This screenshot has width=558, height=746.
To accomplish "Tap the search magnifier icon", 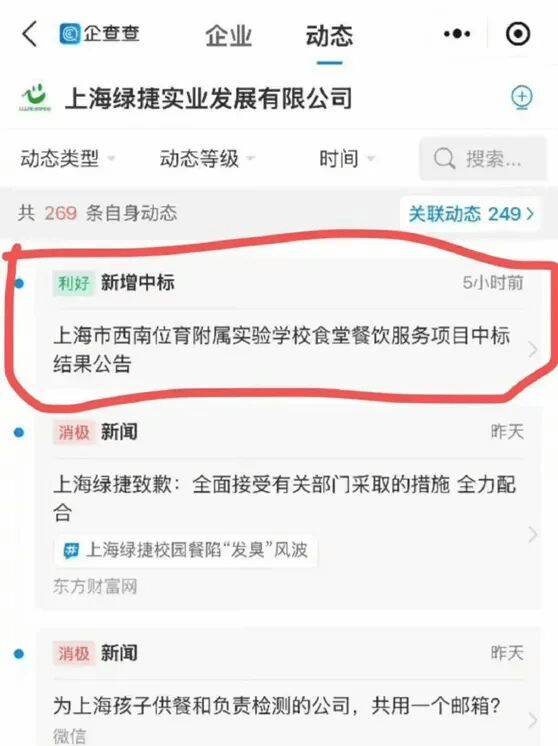I will (444, 158).
